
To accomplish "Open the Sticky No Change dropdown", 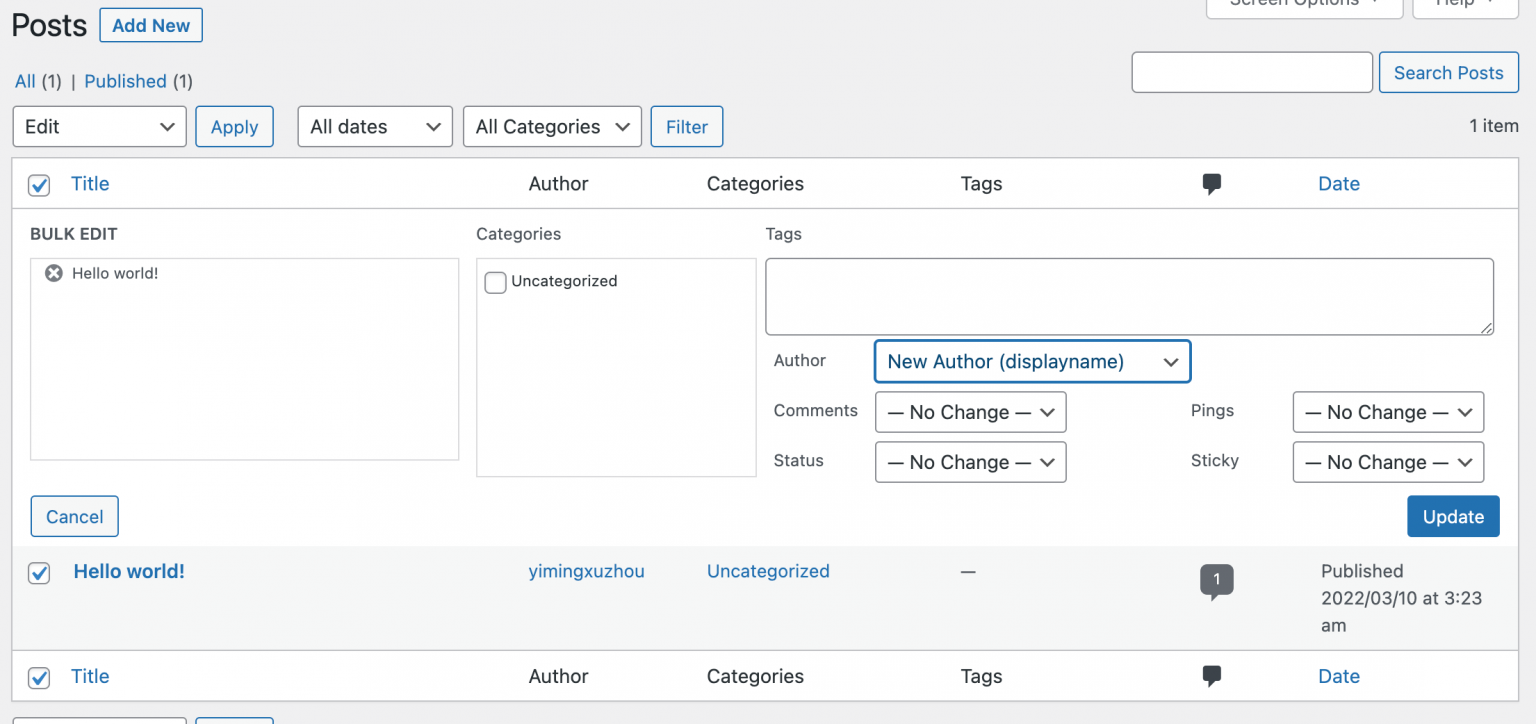I will point(1388,462).
